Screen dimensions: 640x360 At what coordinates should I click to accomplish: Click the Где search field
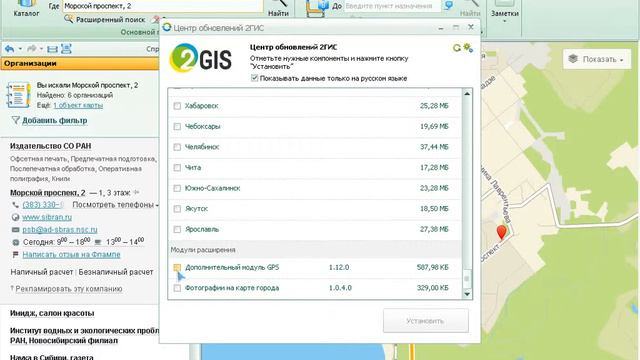coord(162,6)
